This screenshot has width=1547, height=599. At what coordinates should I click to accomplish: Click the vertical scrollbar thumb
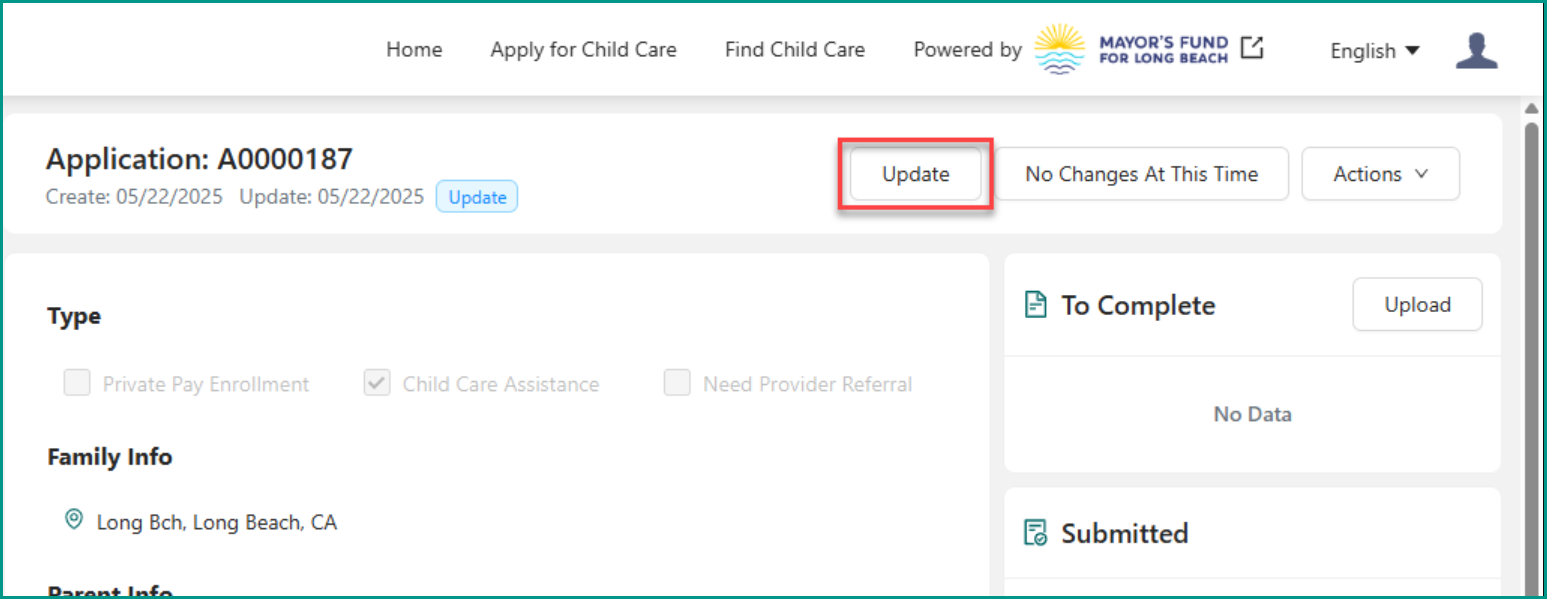click(1531, 350)
